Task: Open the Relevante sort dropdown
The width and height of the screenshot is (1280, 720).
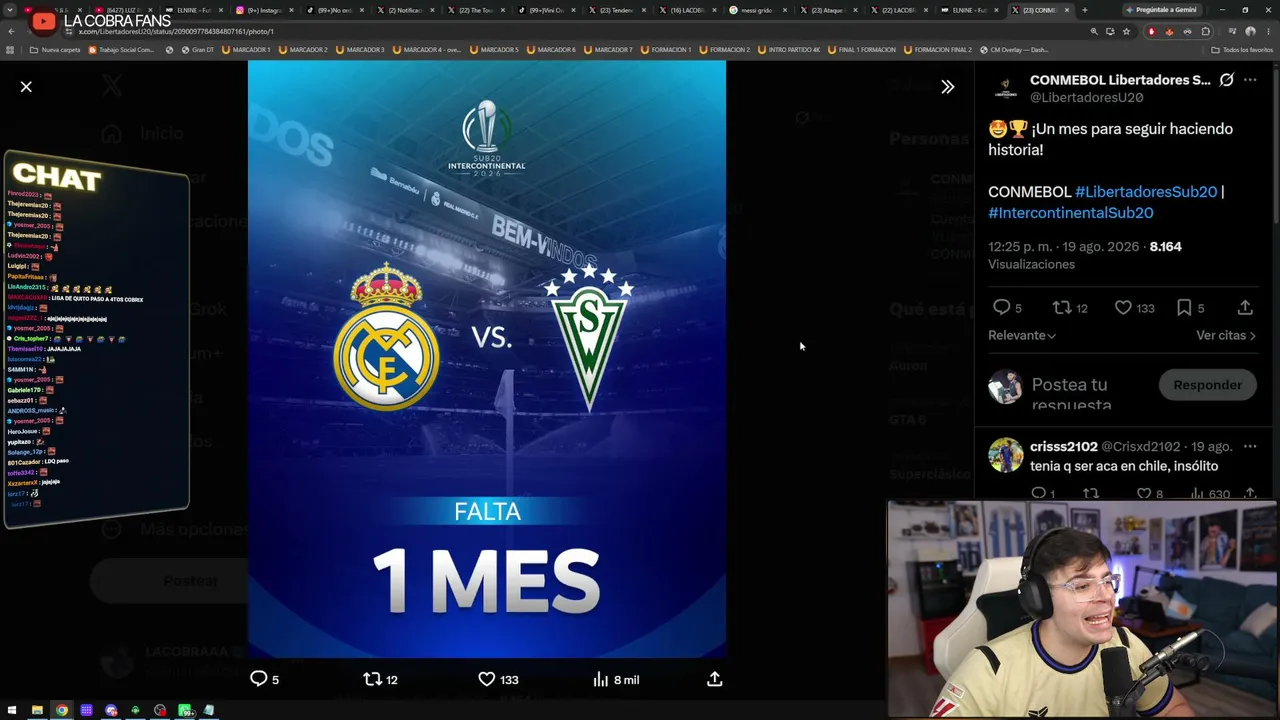Action: (x=1022, y=336)
